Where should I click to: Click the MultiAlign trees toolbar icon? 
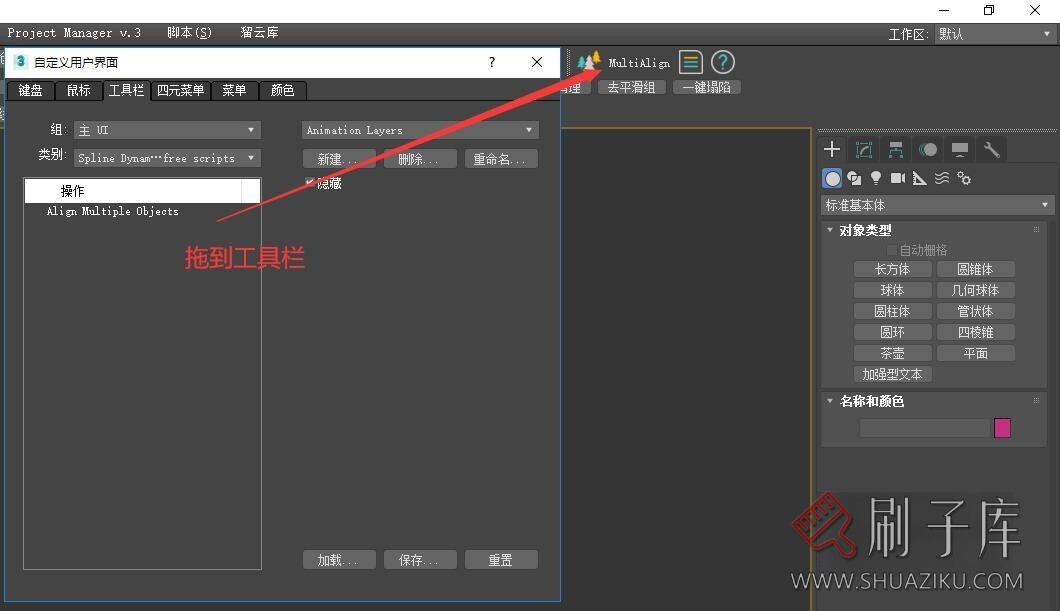589,61
